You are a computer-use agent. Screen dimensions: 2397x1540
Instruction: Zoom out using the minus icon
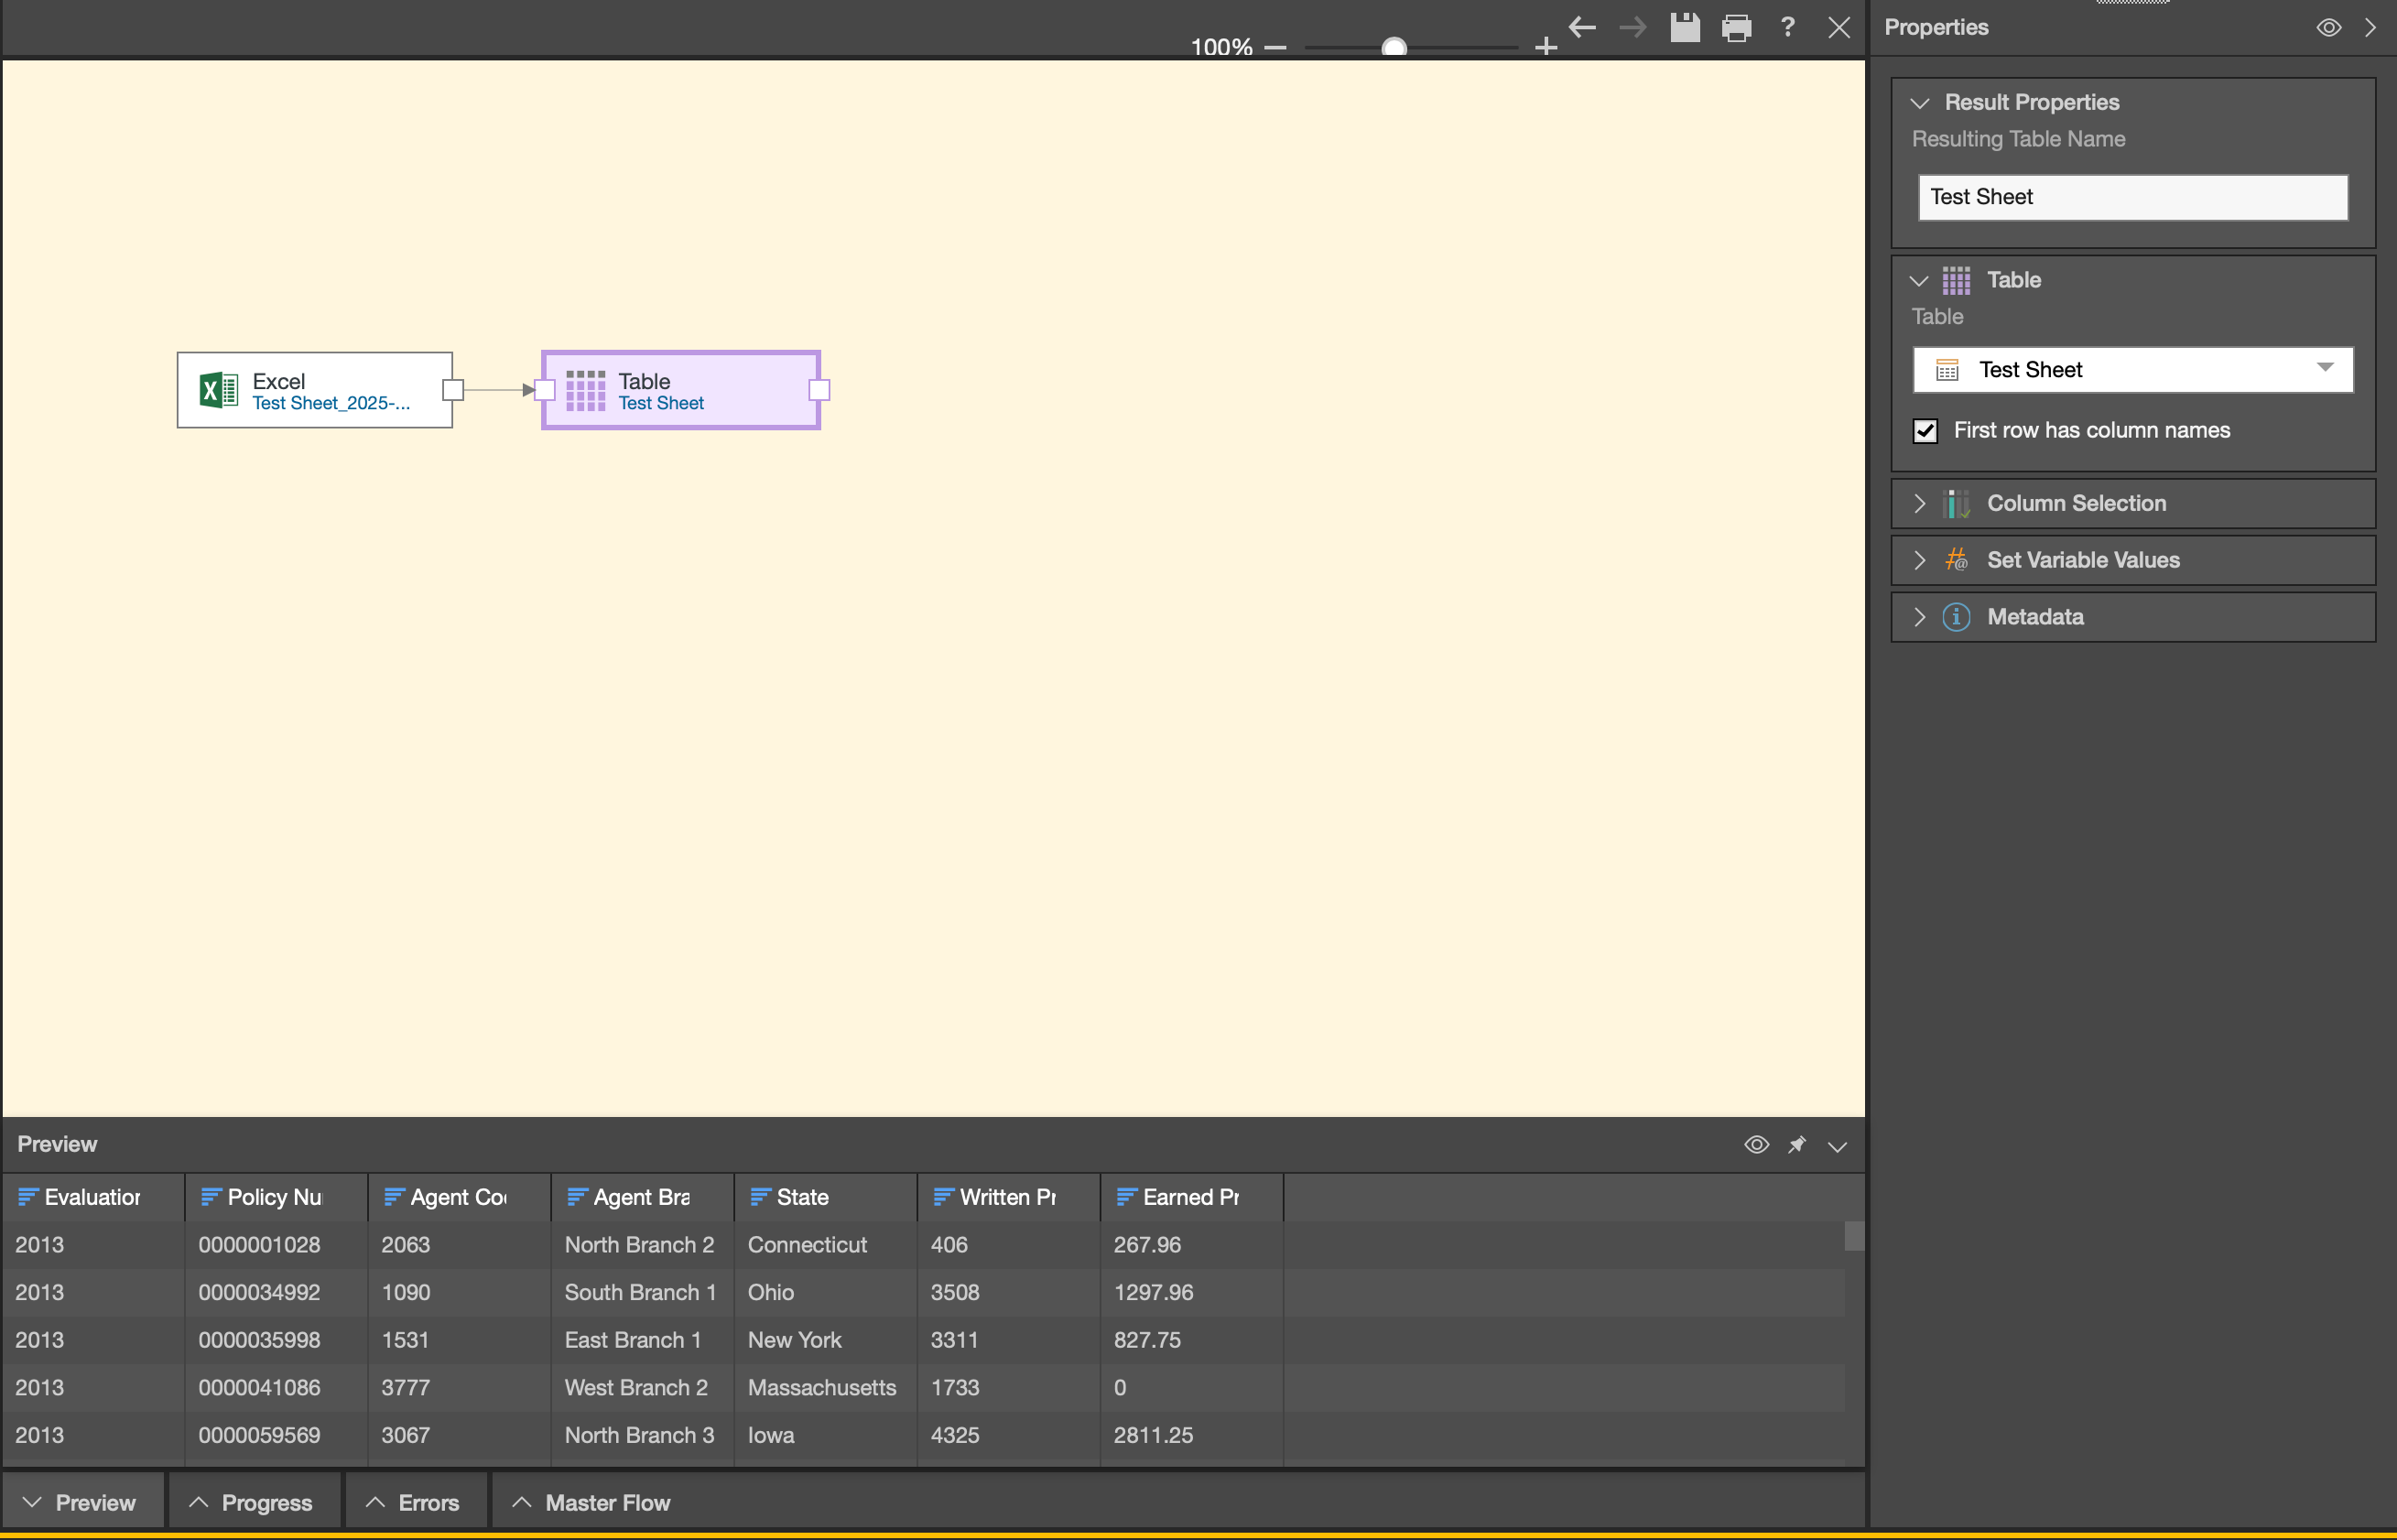tap(1275, 47)
